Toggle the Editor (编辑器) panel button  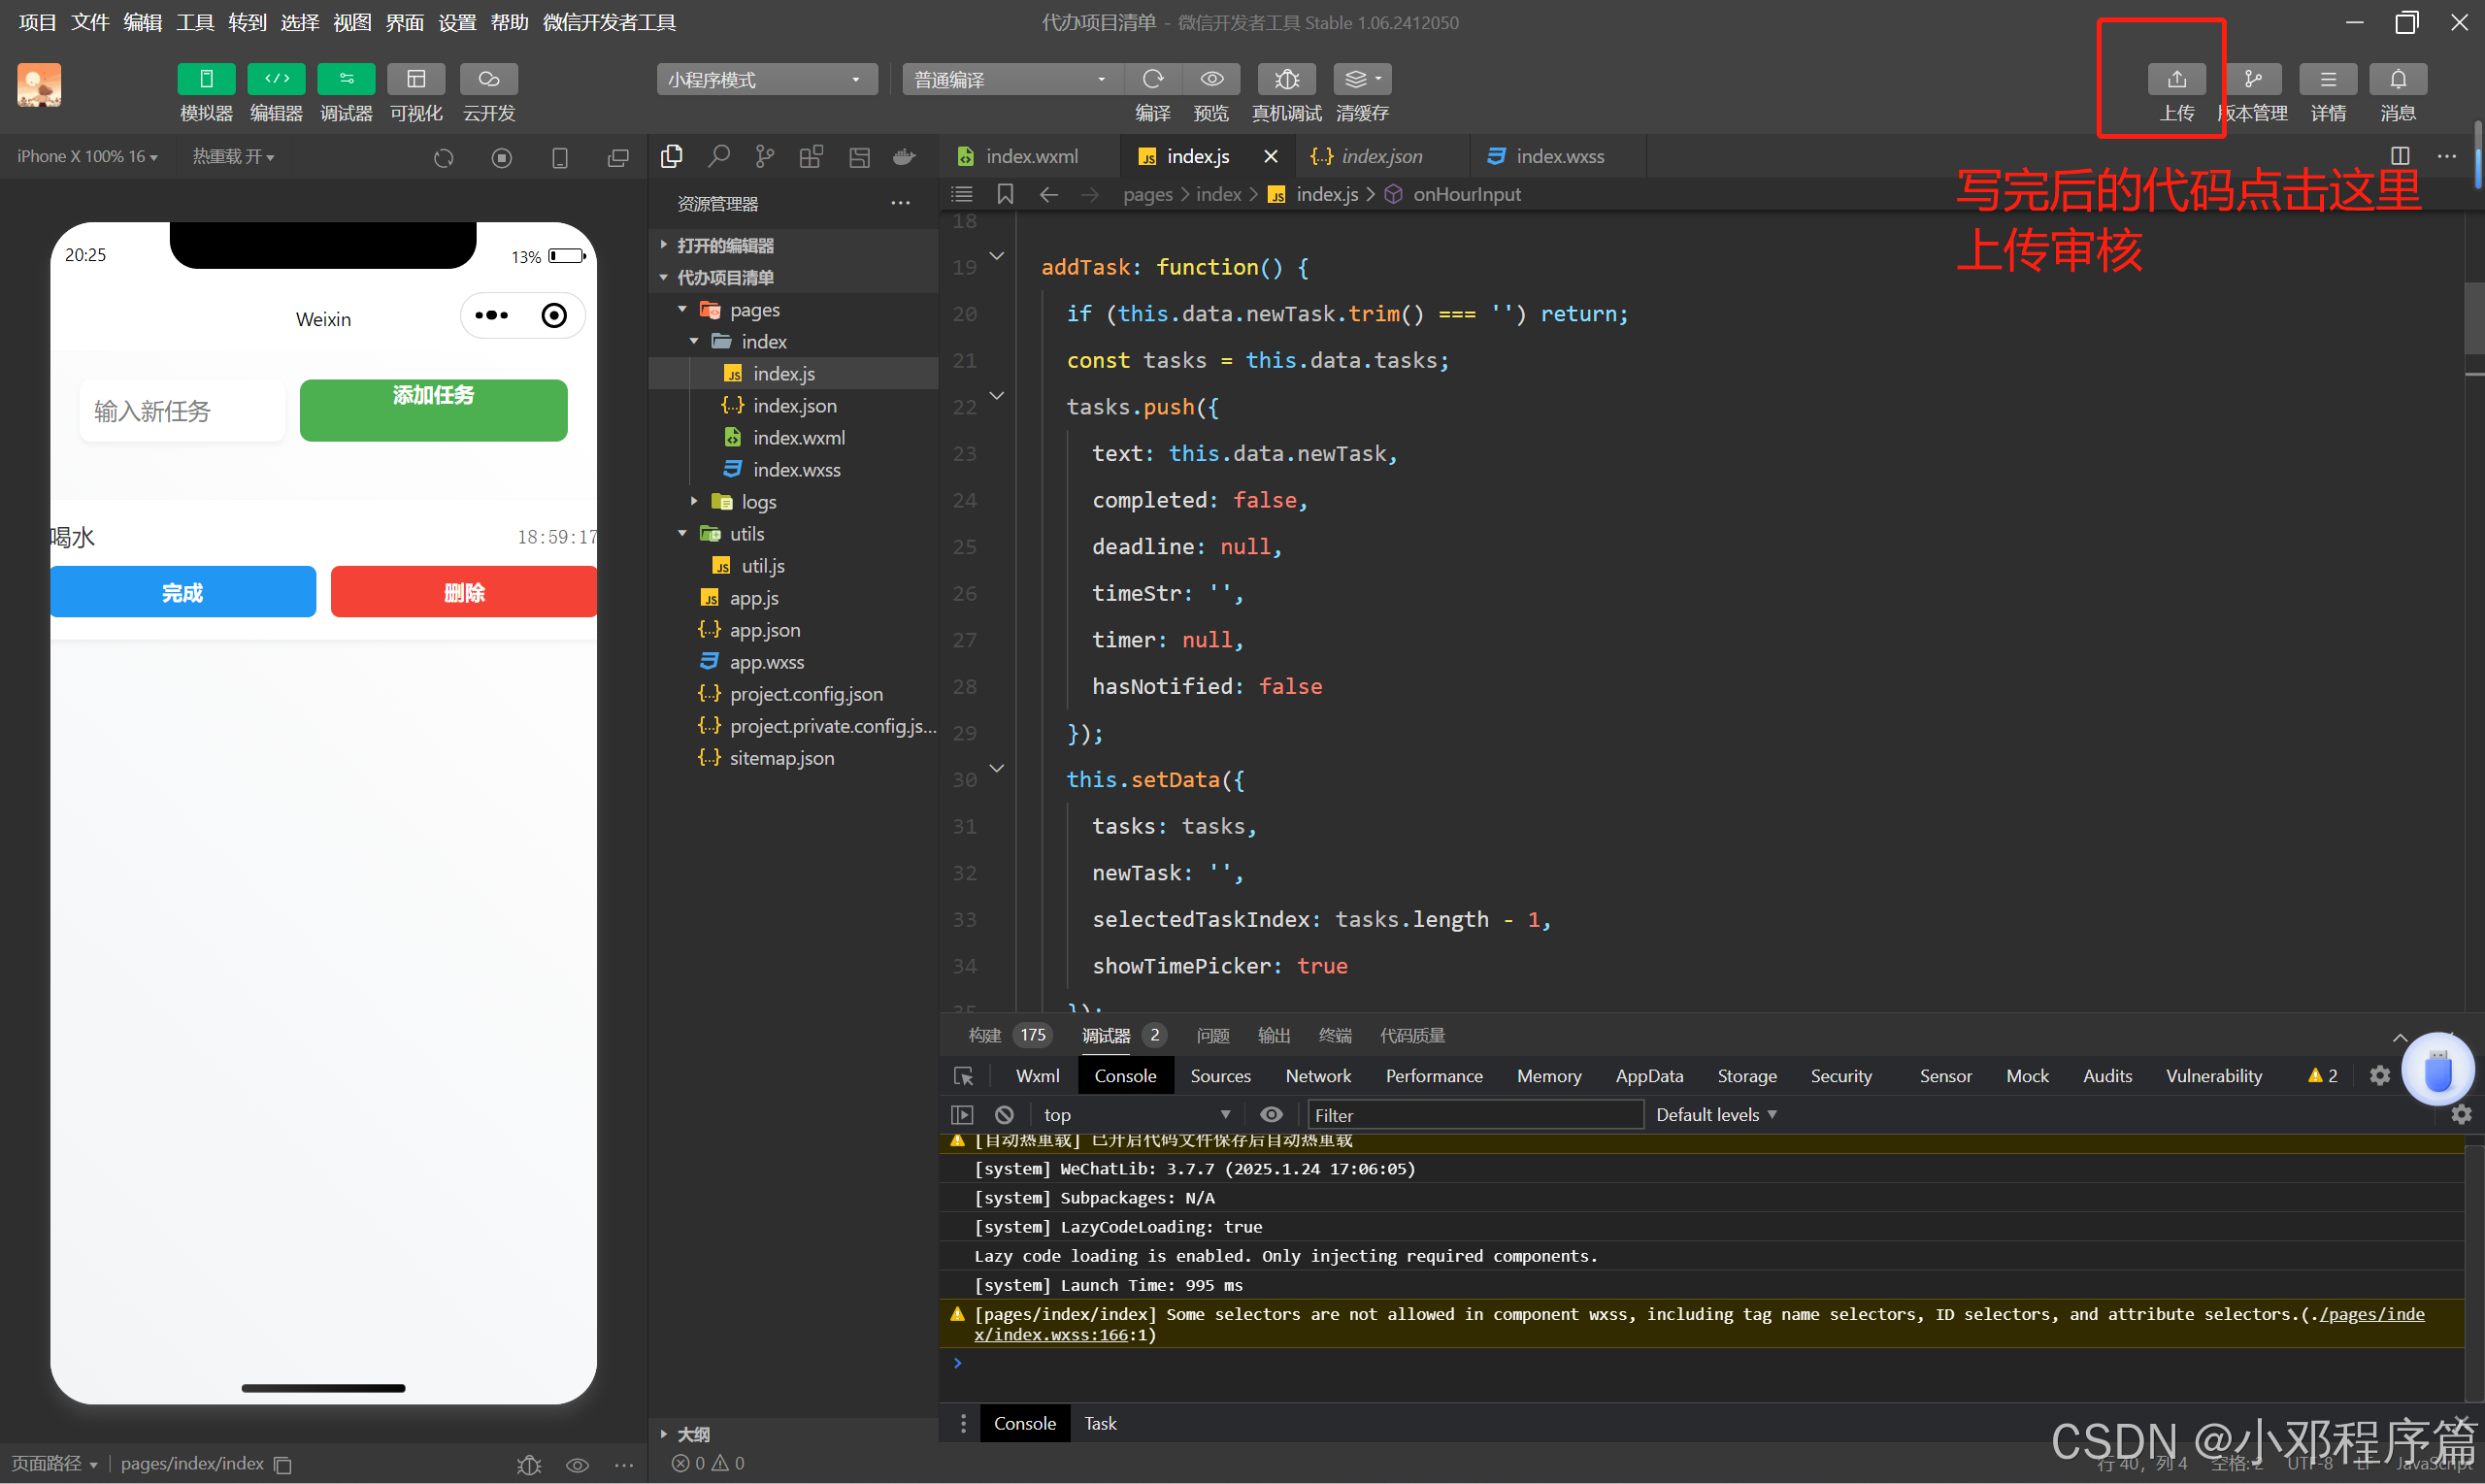click(x=276, y=79)
